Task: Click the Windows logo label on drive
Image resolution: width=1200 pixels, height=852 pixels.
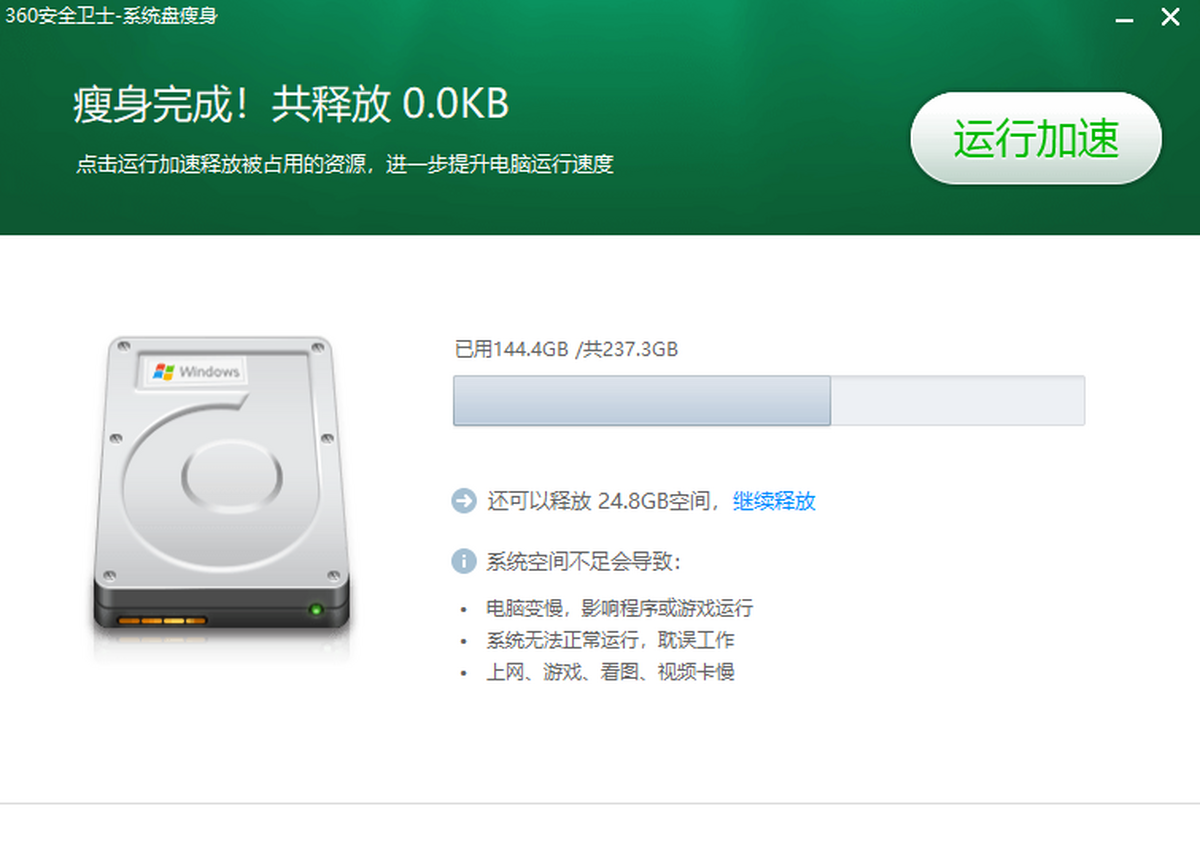Action: click(197, 371)
